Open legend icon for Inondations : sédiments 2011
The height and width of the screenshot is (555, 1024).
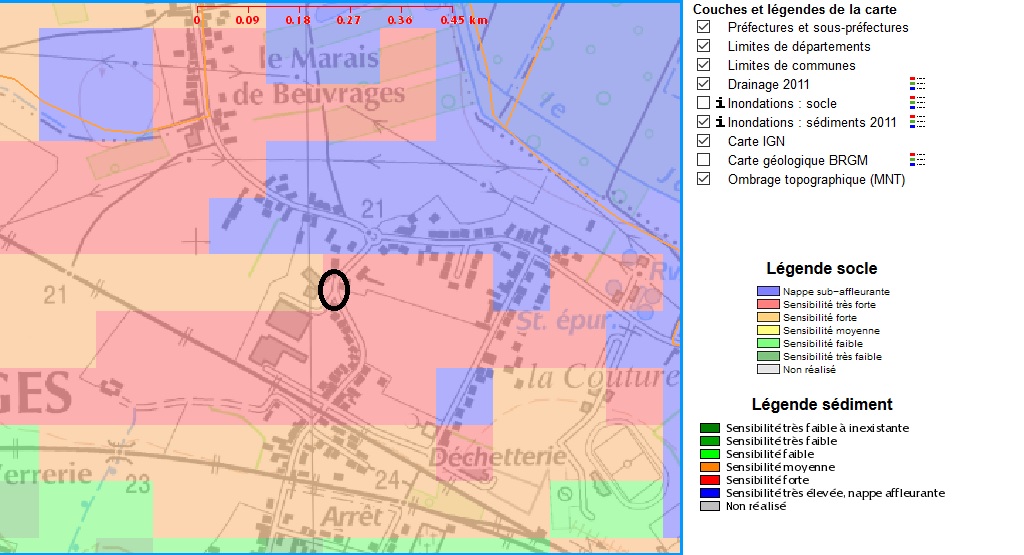tap(917, 122)
